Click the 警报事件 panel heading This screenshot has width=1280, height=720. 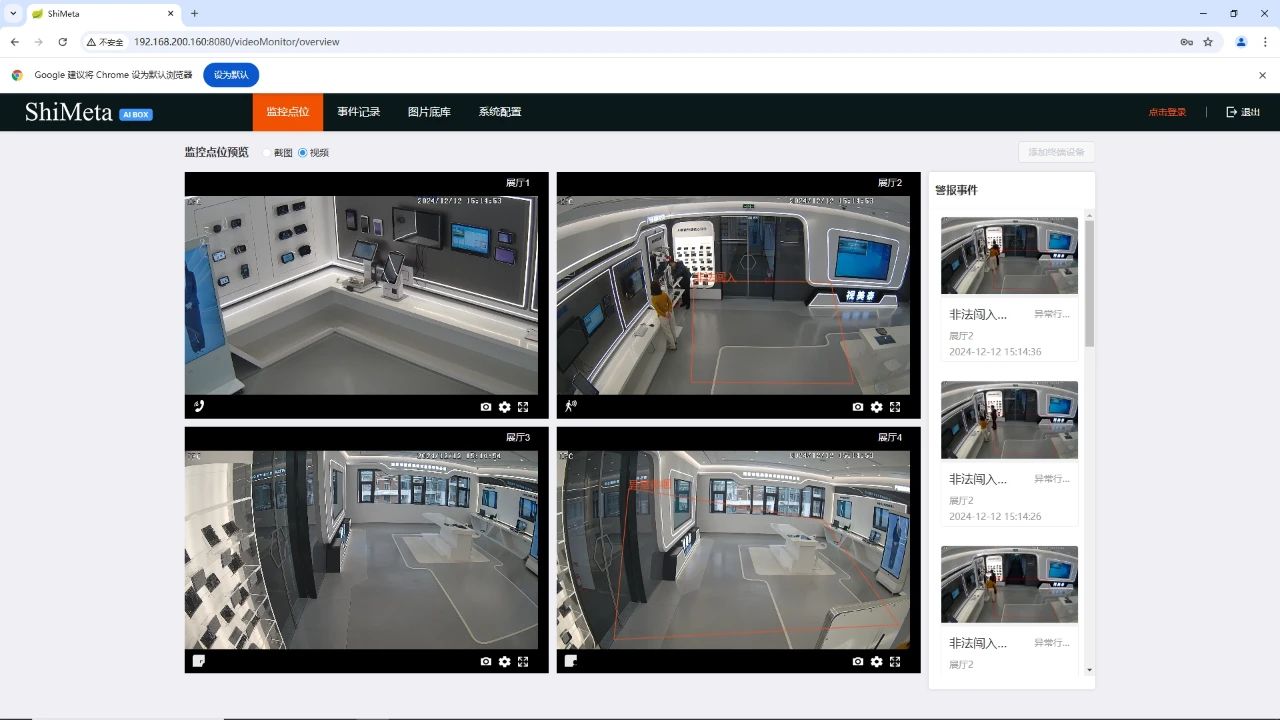[x=957, y=190]
